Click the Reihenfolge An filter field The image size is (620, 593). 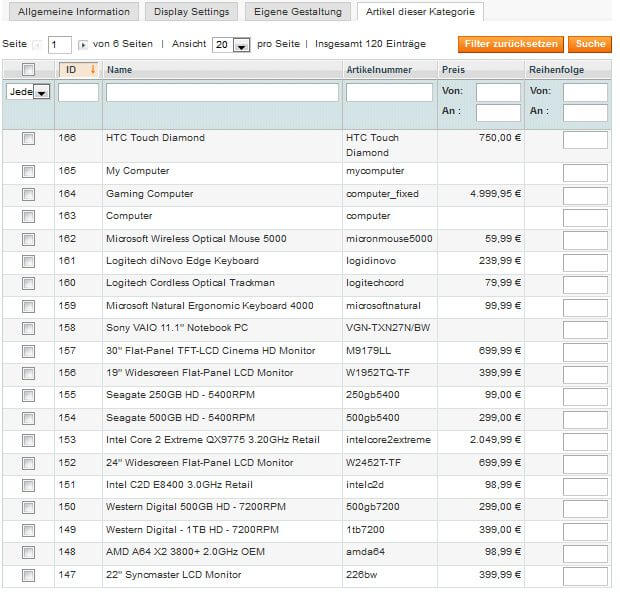click(x=585, y=113)
